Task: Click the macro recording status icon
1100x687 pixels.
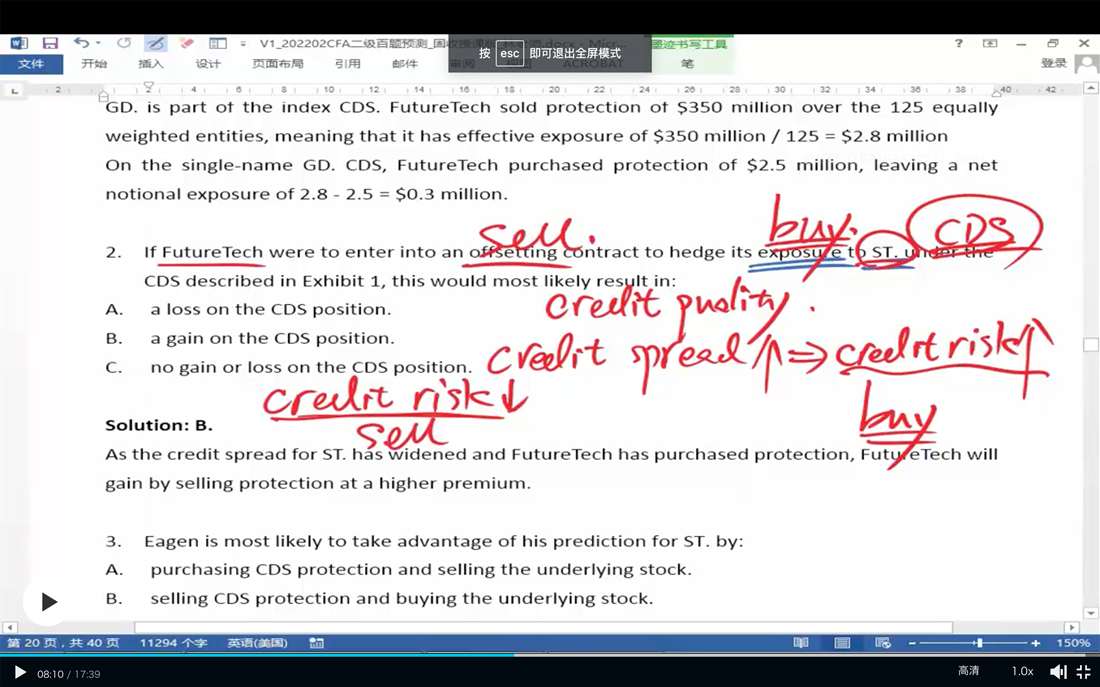Action: [316, 643]
